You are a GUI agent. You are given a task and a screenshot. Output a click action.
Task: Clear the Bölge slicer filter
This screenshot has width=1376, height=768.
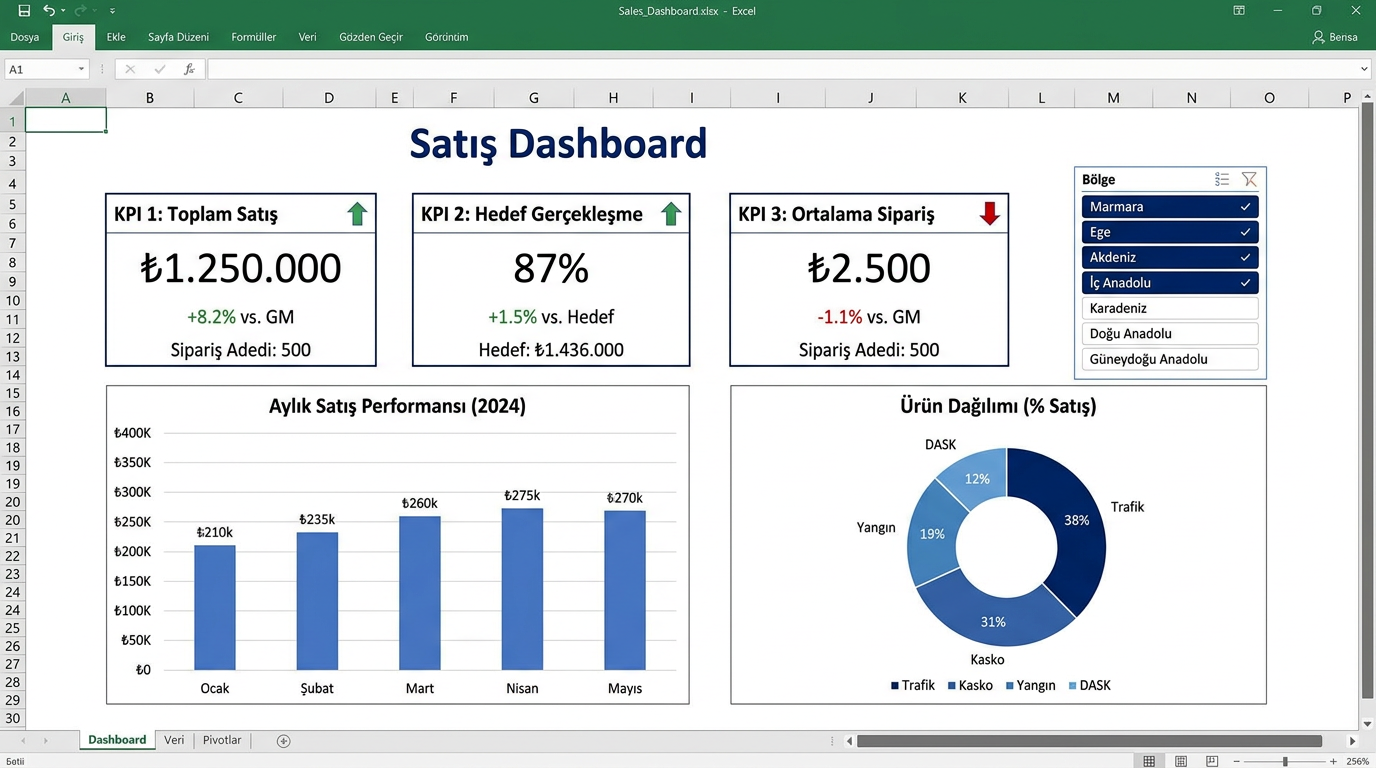1249,179
